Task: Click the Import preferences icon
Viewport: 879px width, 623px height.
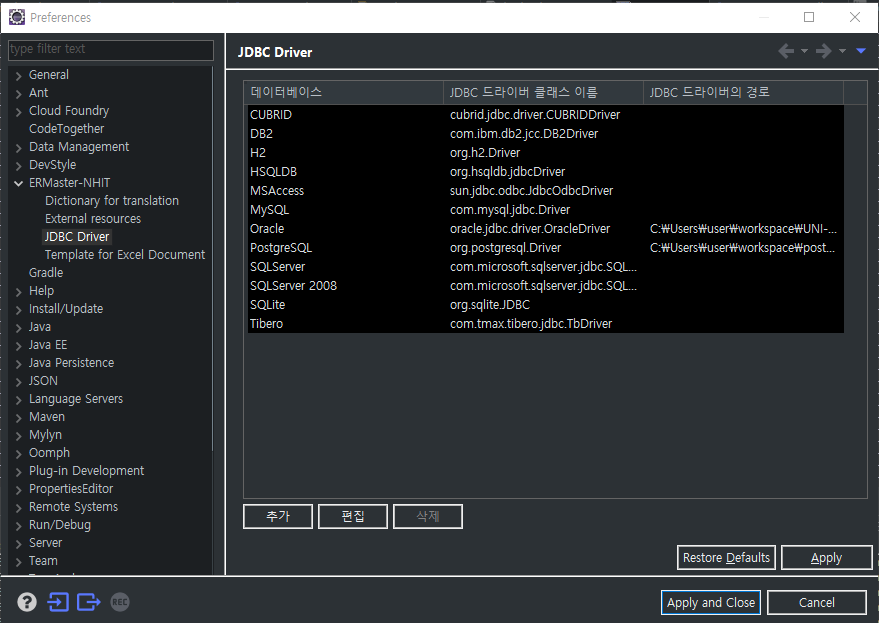Action: coord(58,602)
